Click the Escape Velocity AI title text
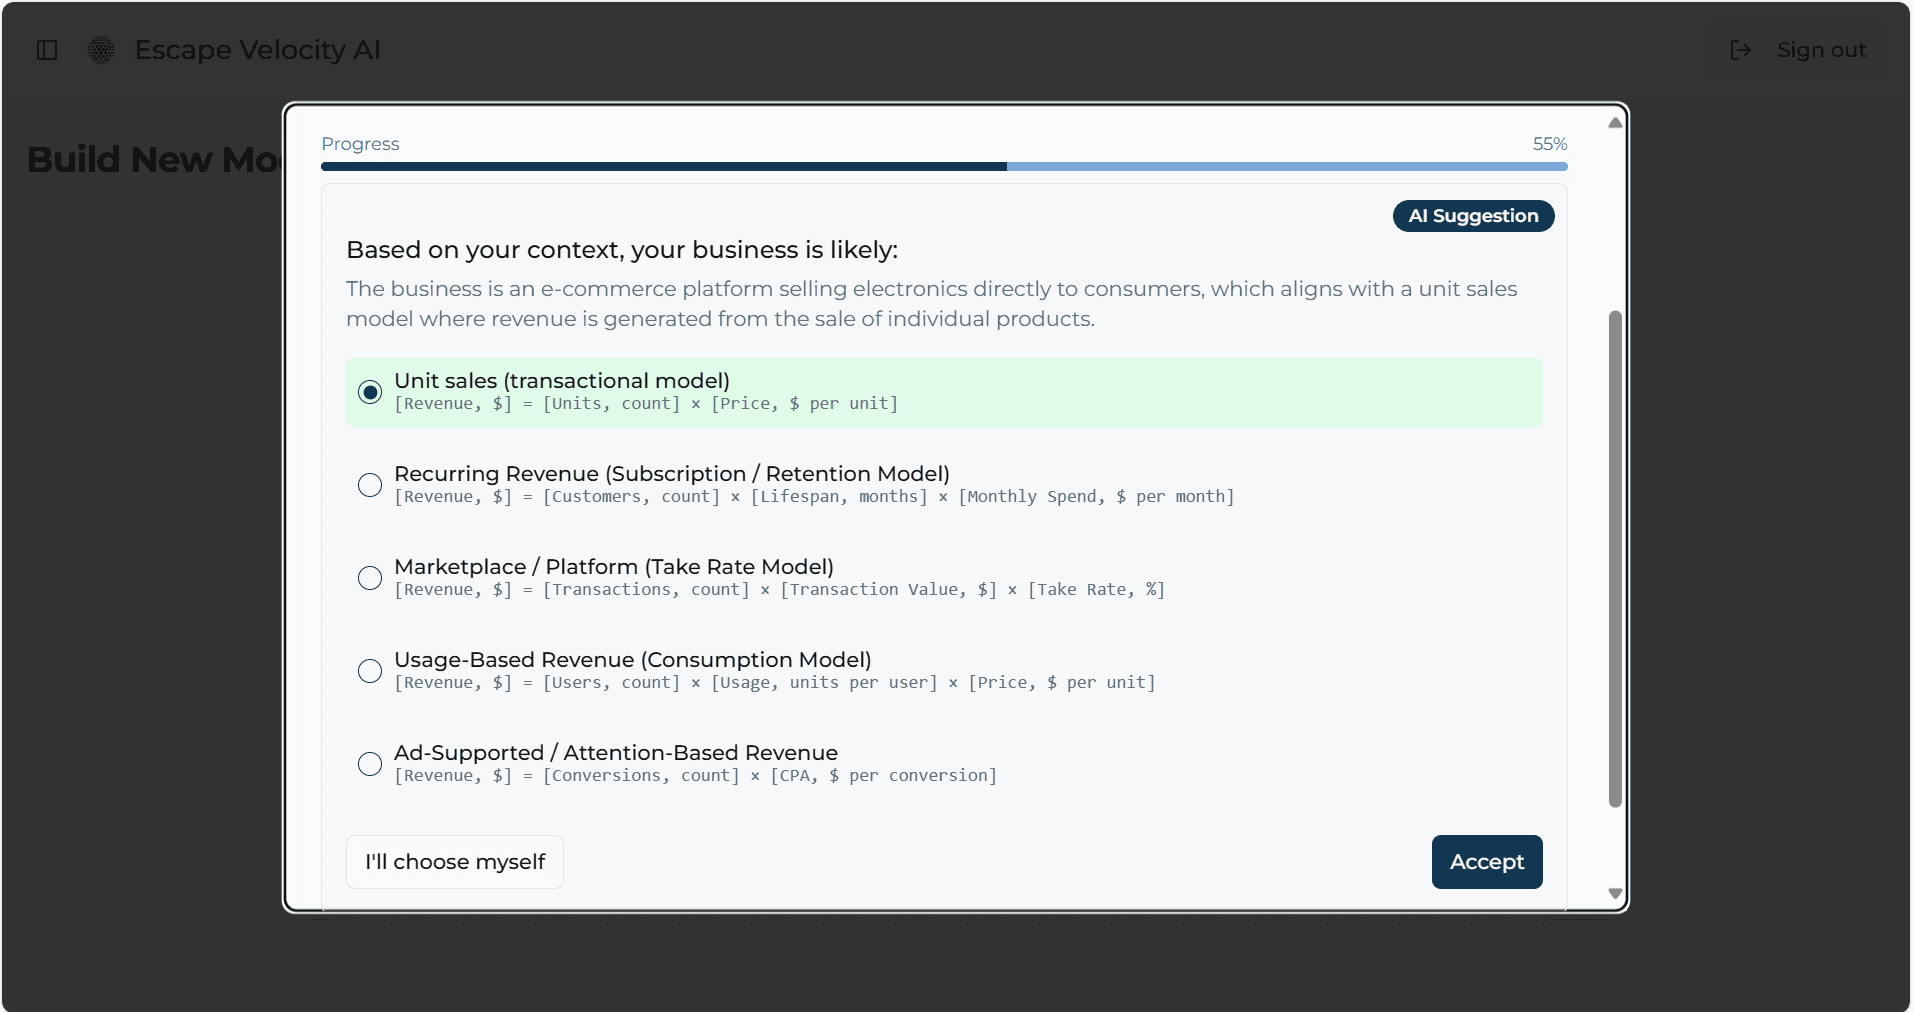Viewport: 1914px width, 1012px height. point(258,50)
